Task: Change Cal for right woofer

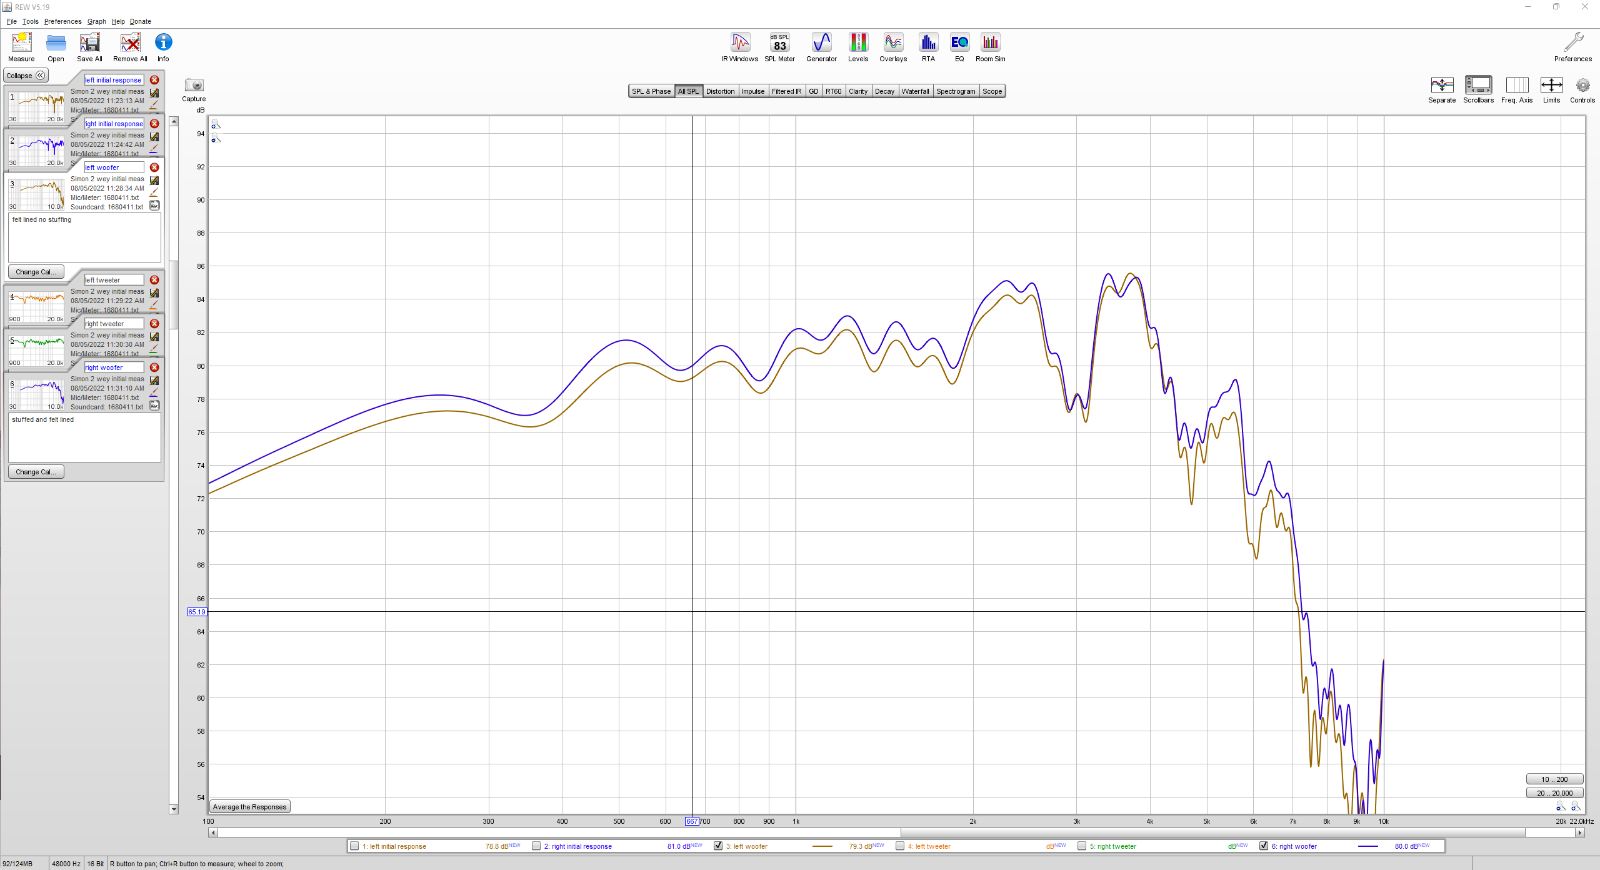Action: coord(37,472)
